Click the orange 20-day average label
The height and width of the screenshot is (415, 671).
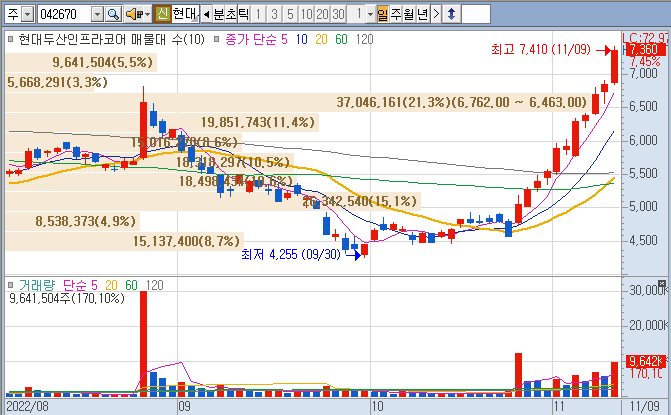click(x=321, y=39)
